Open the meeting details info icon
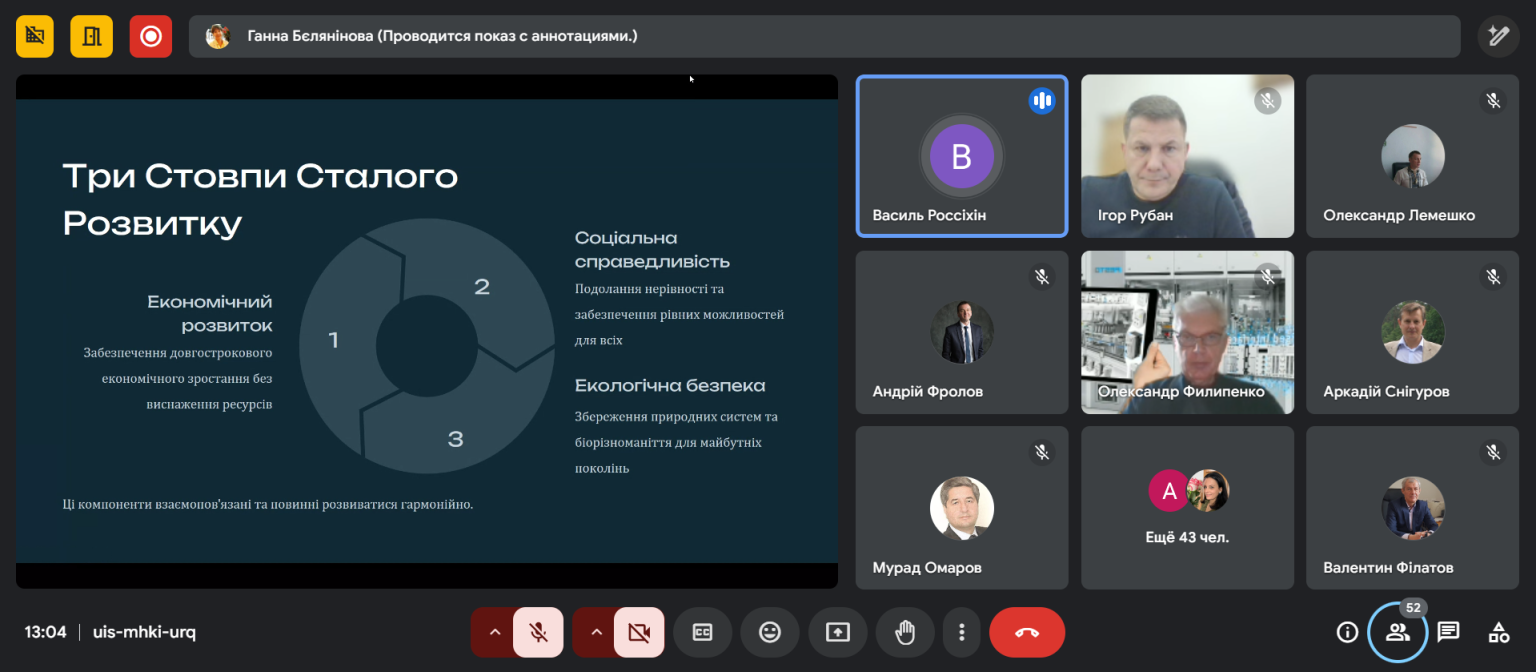Screen dimensions: 1536x672 [1347, 632]
